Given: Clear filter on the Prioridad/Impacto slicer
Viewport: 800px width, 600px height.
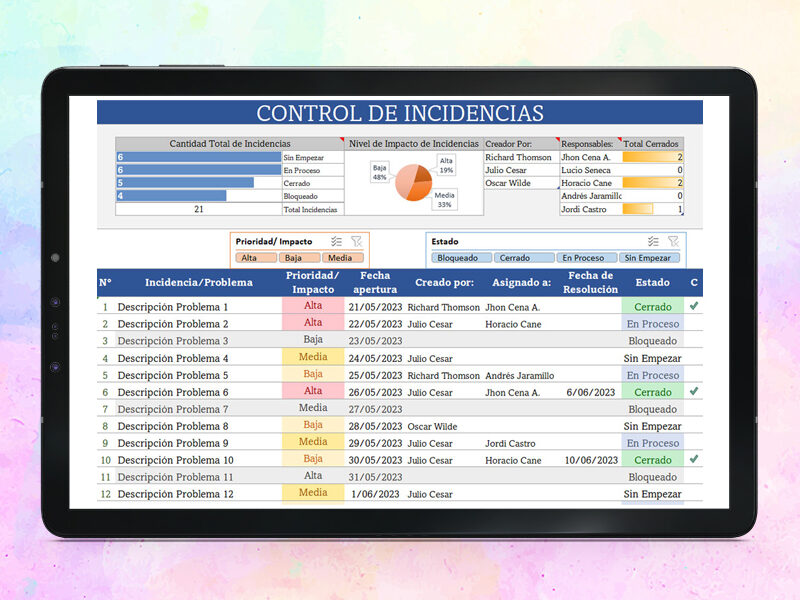Looking at the screenshot, I should pyautogui.click(x=357, y=241).
